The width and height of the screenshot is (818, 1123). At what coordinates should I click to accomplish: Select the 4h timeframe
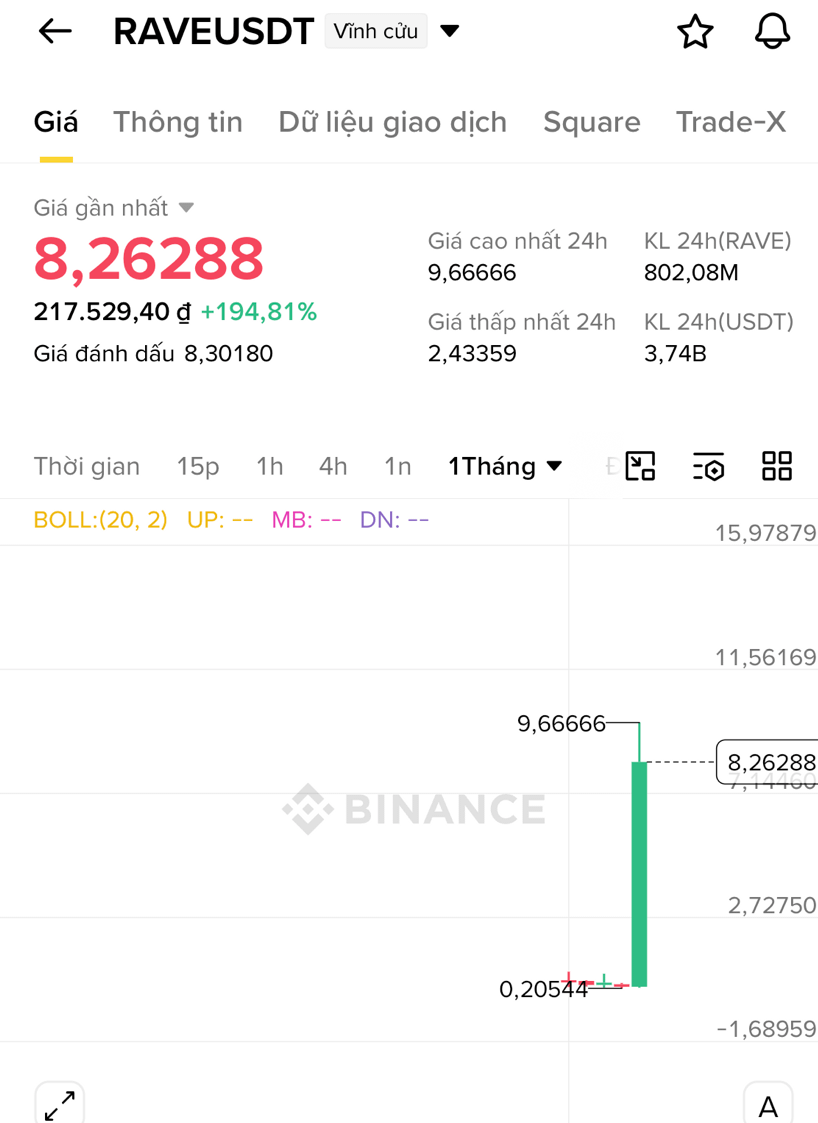(333, 466)
